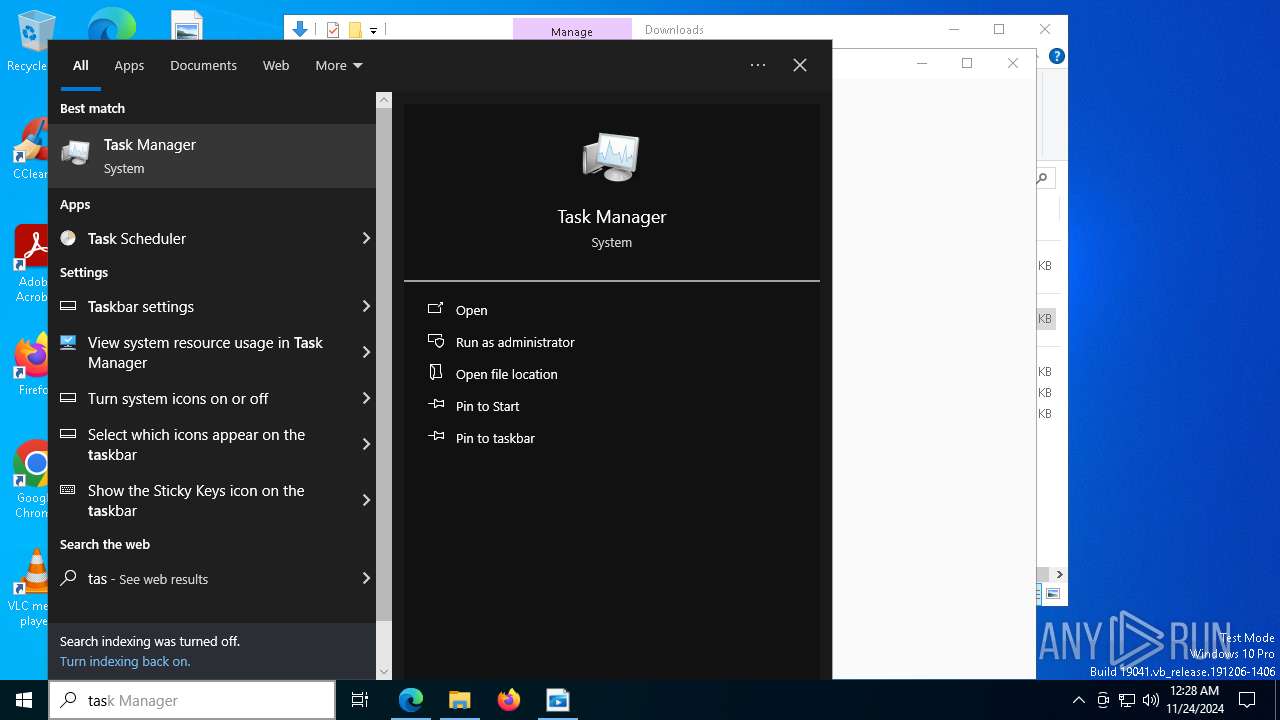Open the notification center icon
The width and height of the screenshot is (1280, 720).
coord(1247,700)
